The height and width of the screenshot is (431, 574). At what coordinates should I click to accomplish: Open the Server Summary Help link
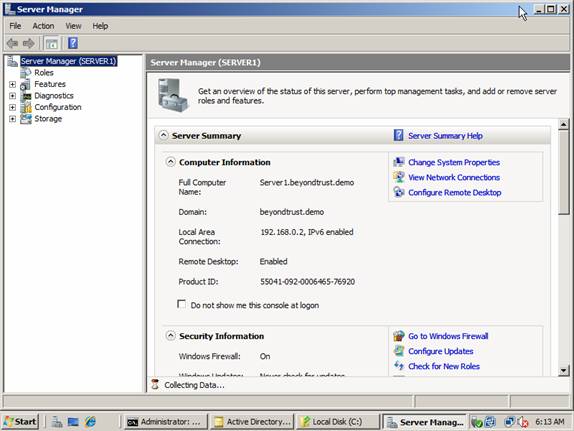[x=445, y=136]
